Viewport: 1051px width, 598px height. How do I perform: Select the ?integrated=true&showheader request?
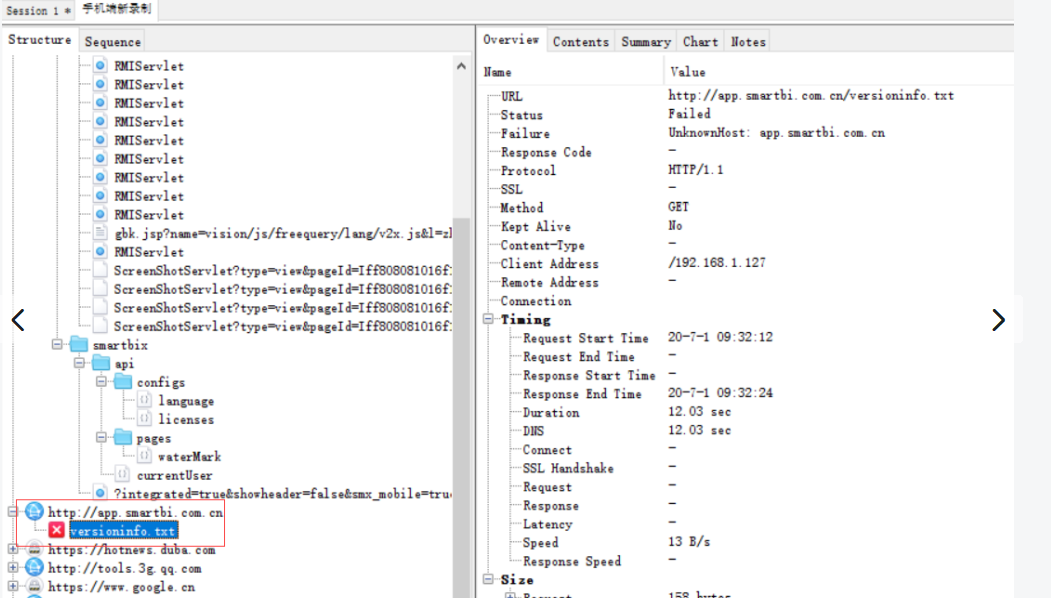coord(282,494)
